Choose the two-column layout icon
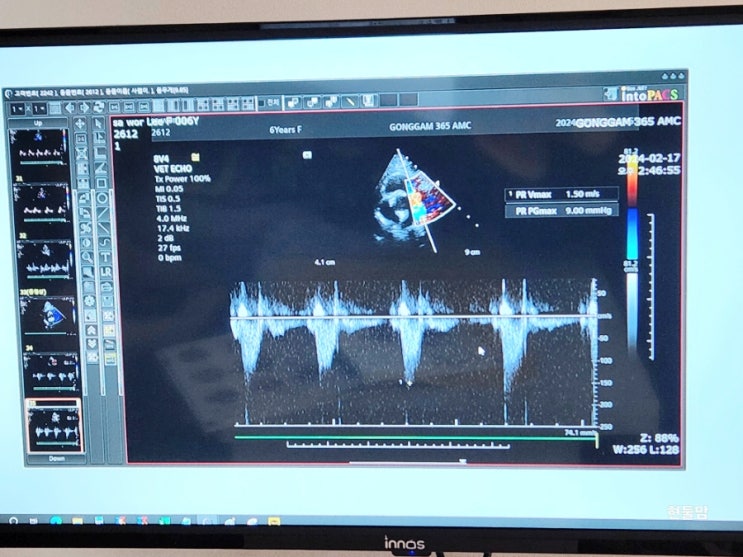 (x=174, y=105)
